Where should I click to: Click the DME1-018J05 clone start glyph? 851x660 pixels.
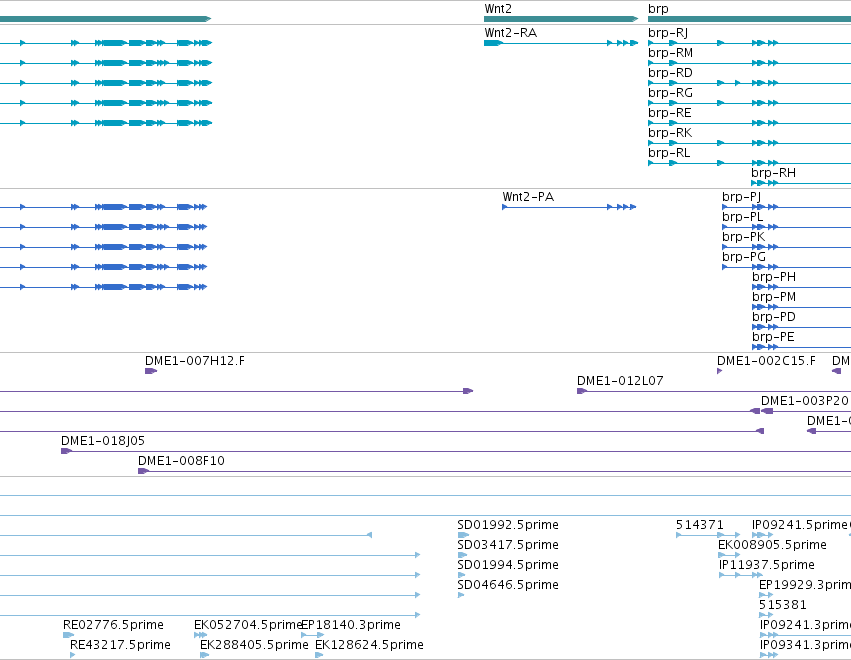[x=66, y=451]
